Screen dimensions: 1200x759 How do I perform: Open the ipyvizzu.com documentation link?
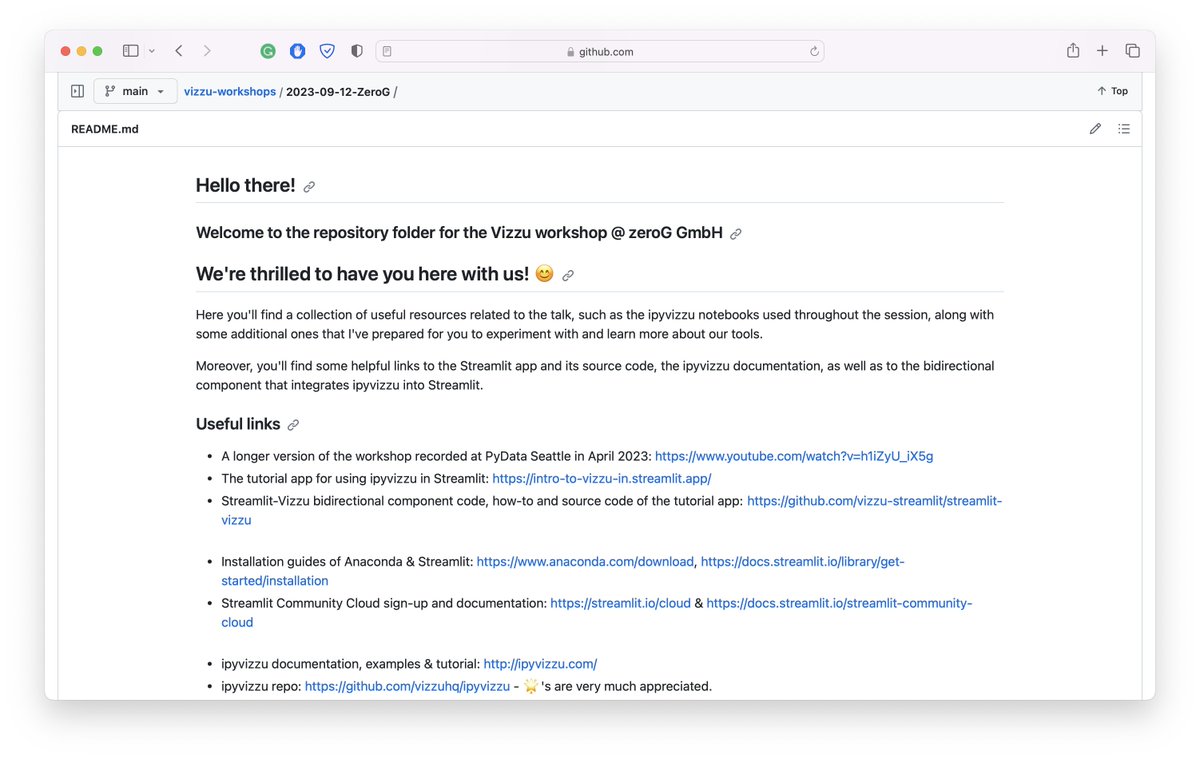pos(540,664)
